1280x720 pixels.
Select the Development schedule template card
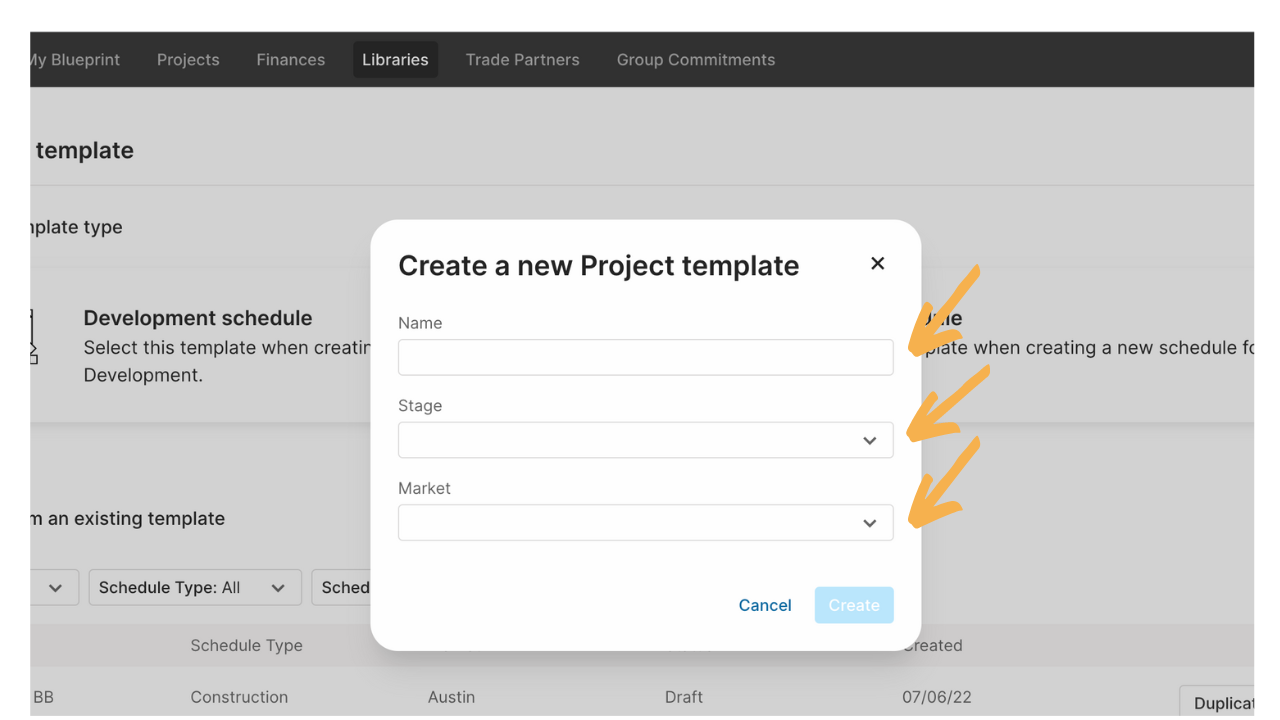pyautogui.click(x=200, y=346)
